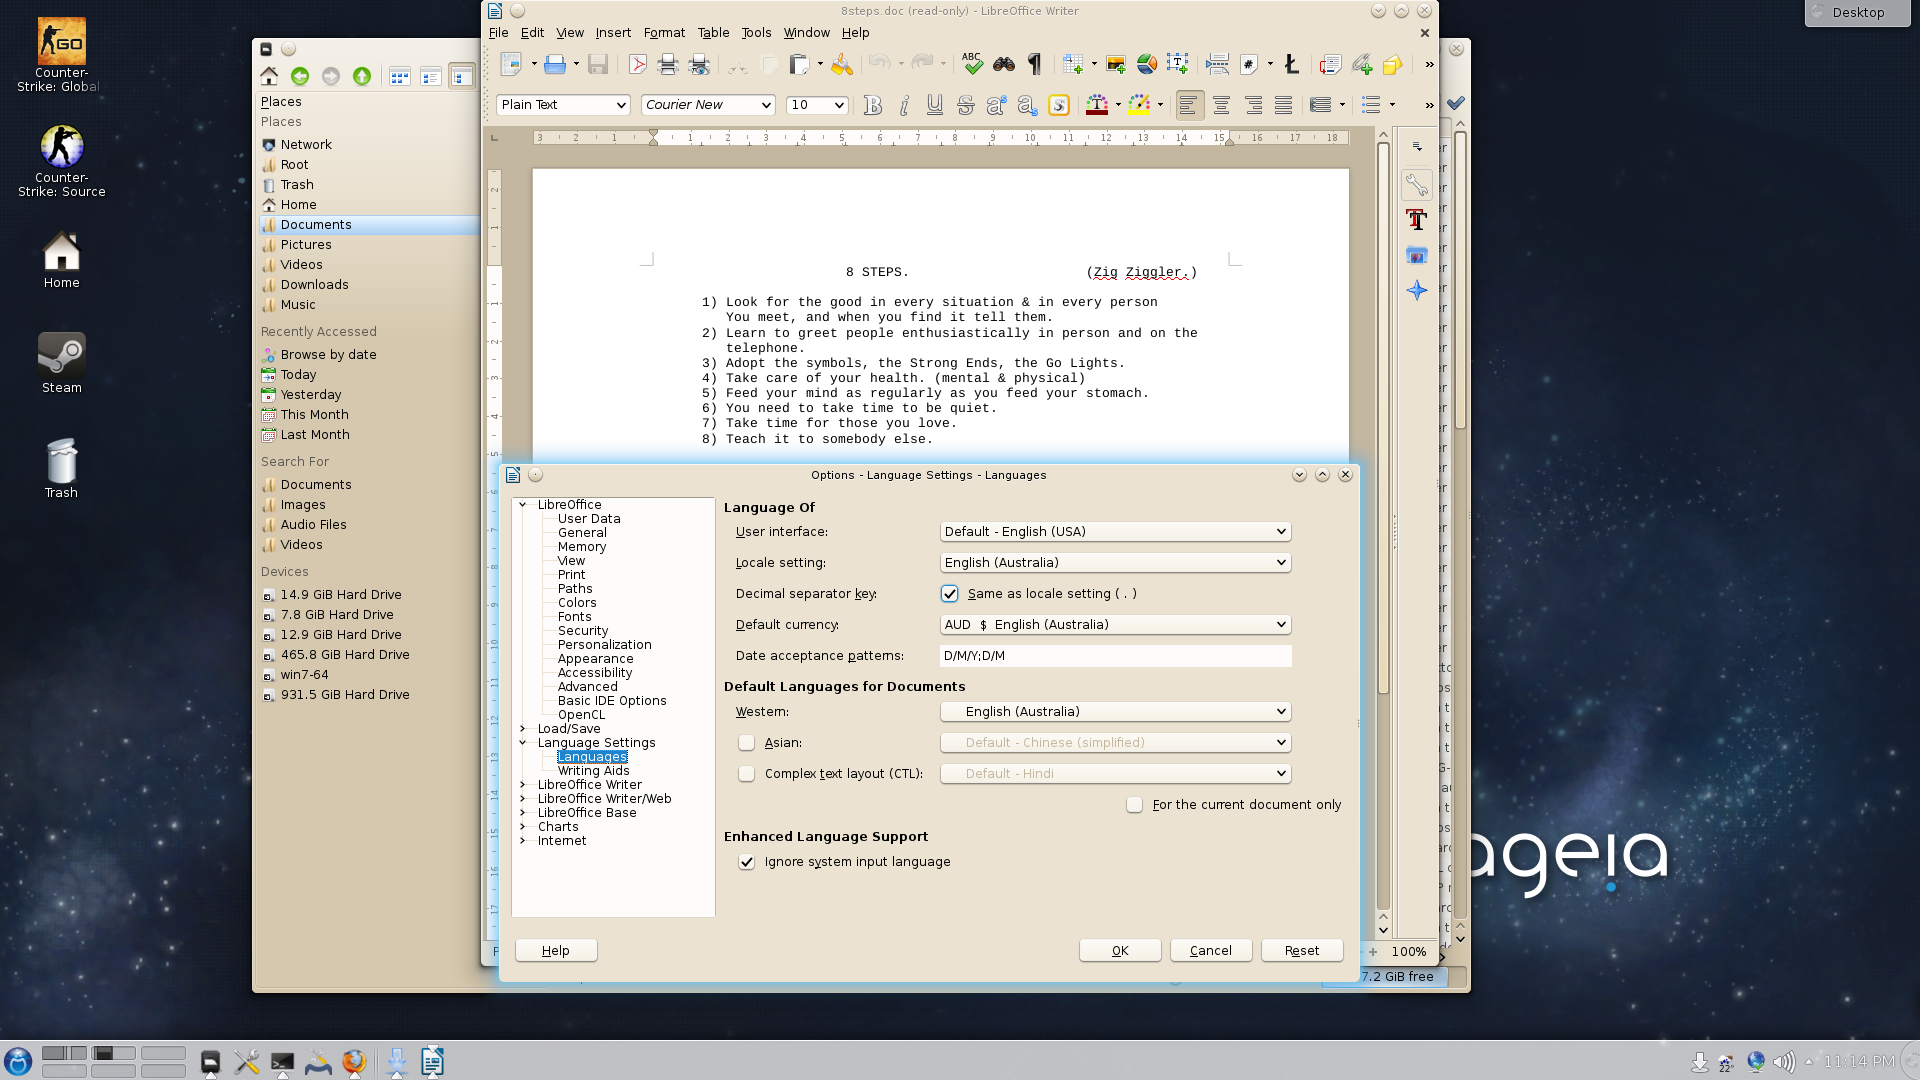The height and width of the screenshot is (1080, 1920).
Task: Click the Center Horizontally alignment icon
Action: 1221,105
